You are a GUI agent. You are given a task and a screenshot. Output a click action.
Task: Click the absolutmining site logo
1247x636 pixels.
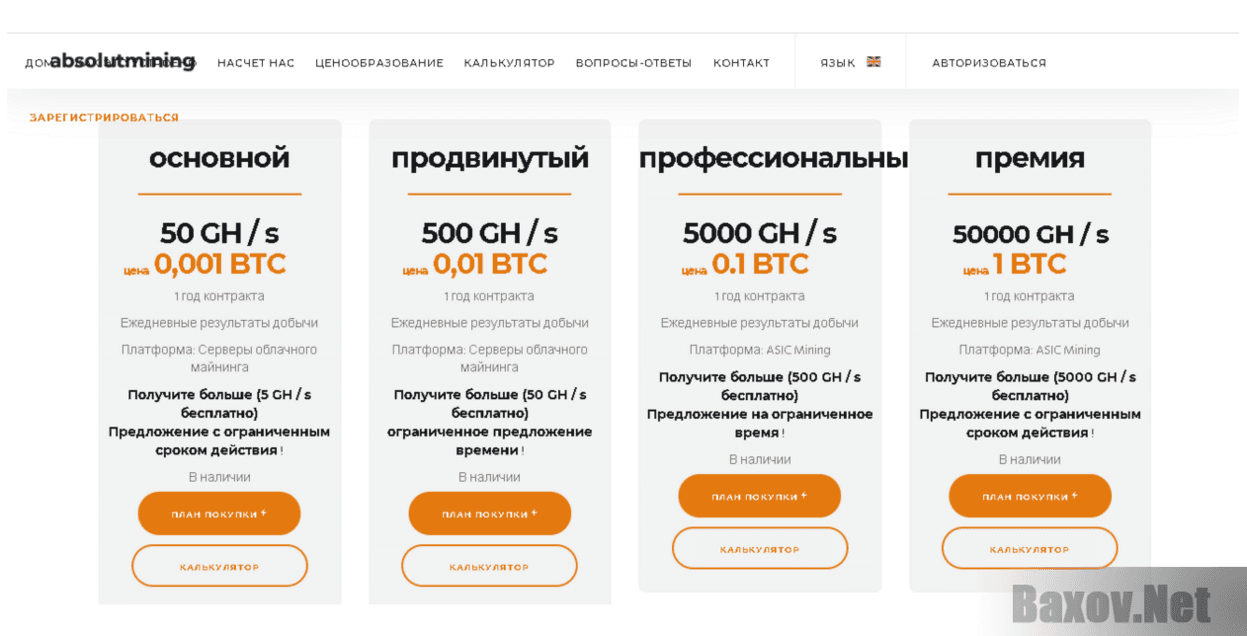tap(122, 61)
